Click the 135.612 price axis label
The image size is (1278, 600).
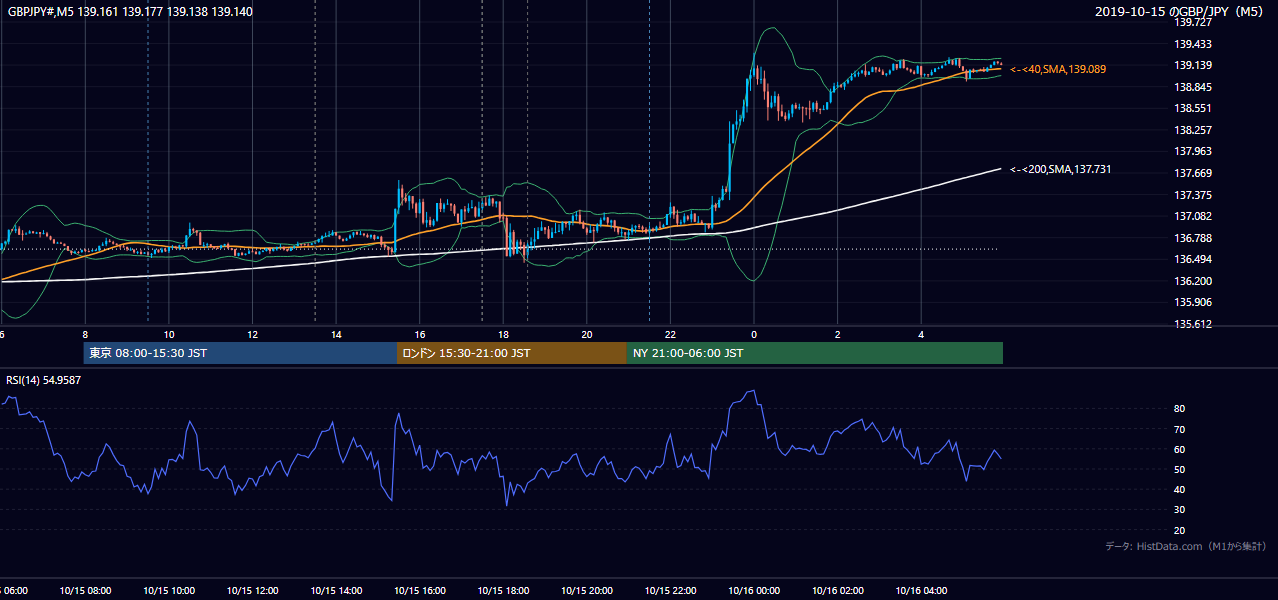tap(1193, 324)
